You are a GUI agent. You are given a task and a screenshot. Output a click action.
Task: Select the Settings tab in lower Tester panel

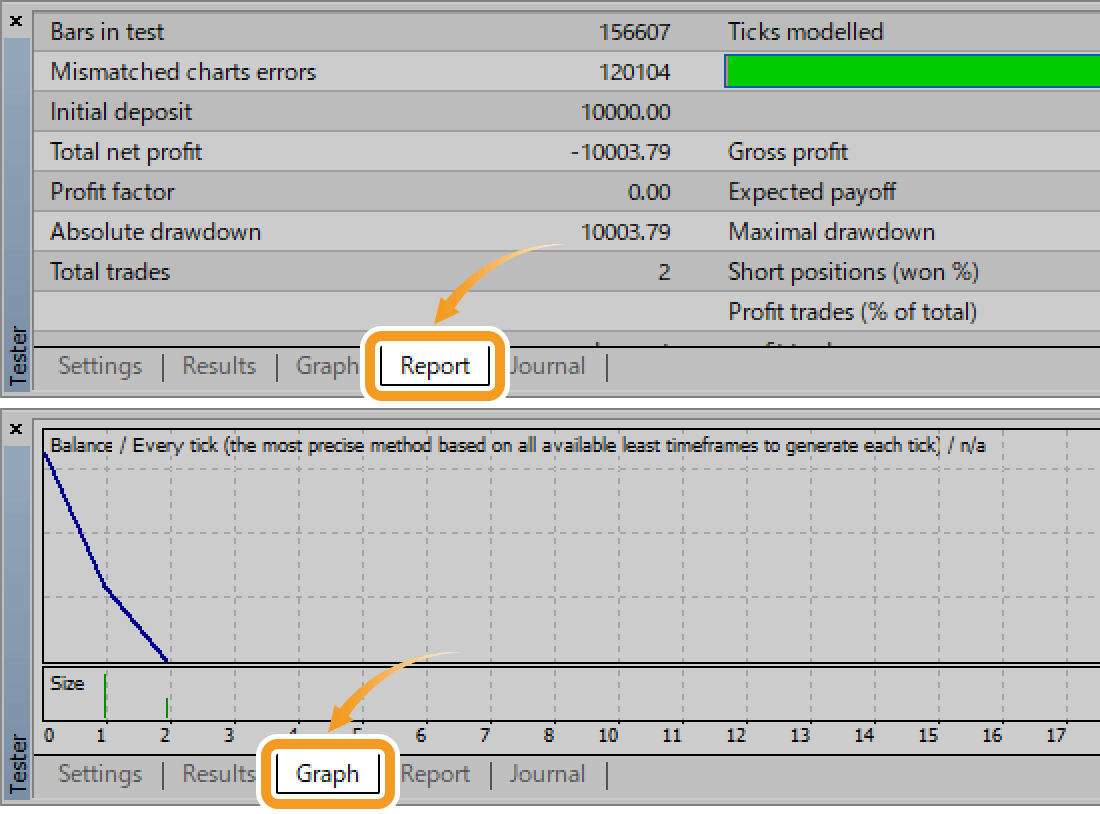tap(99, 773)
